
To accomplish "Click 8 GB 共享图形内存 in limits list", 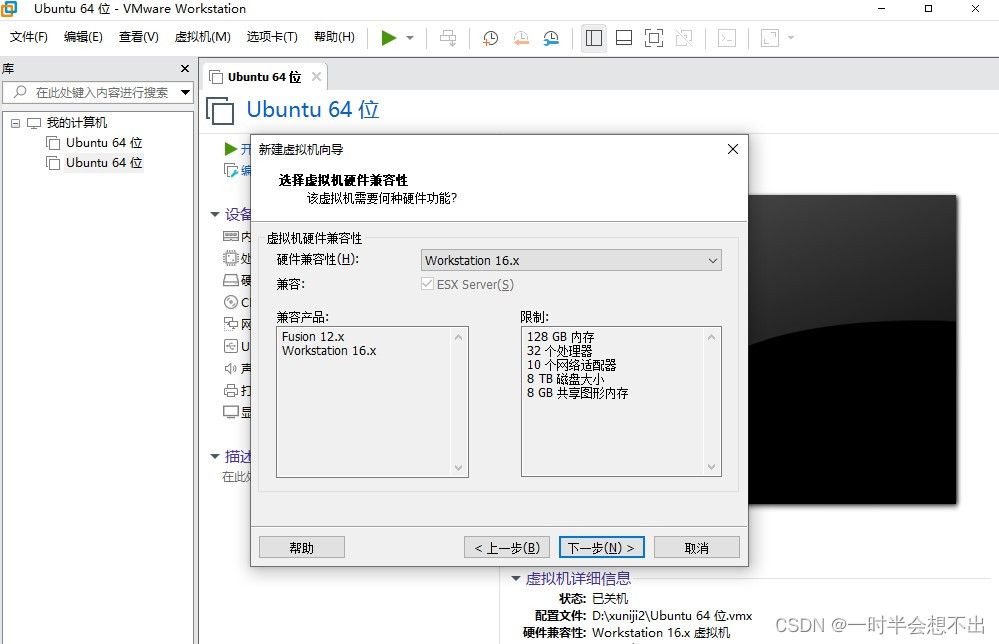I will 577,393.
